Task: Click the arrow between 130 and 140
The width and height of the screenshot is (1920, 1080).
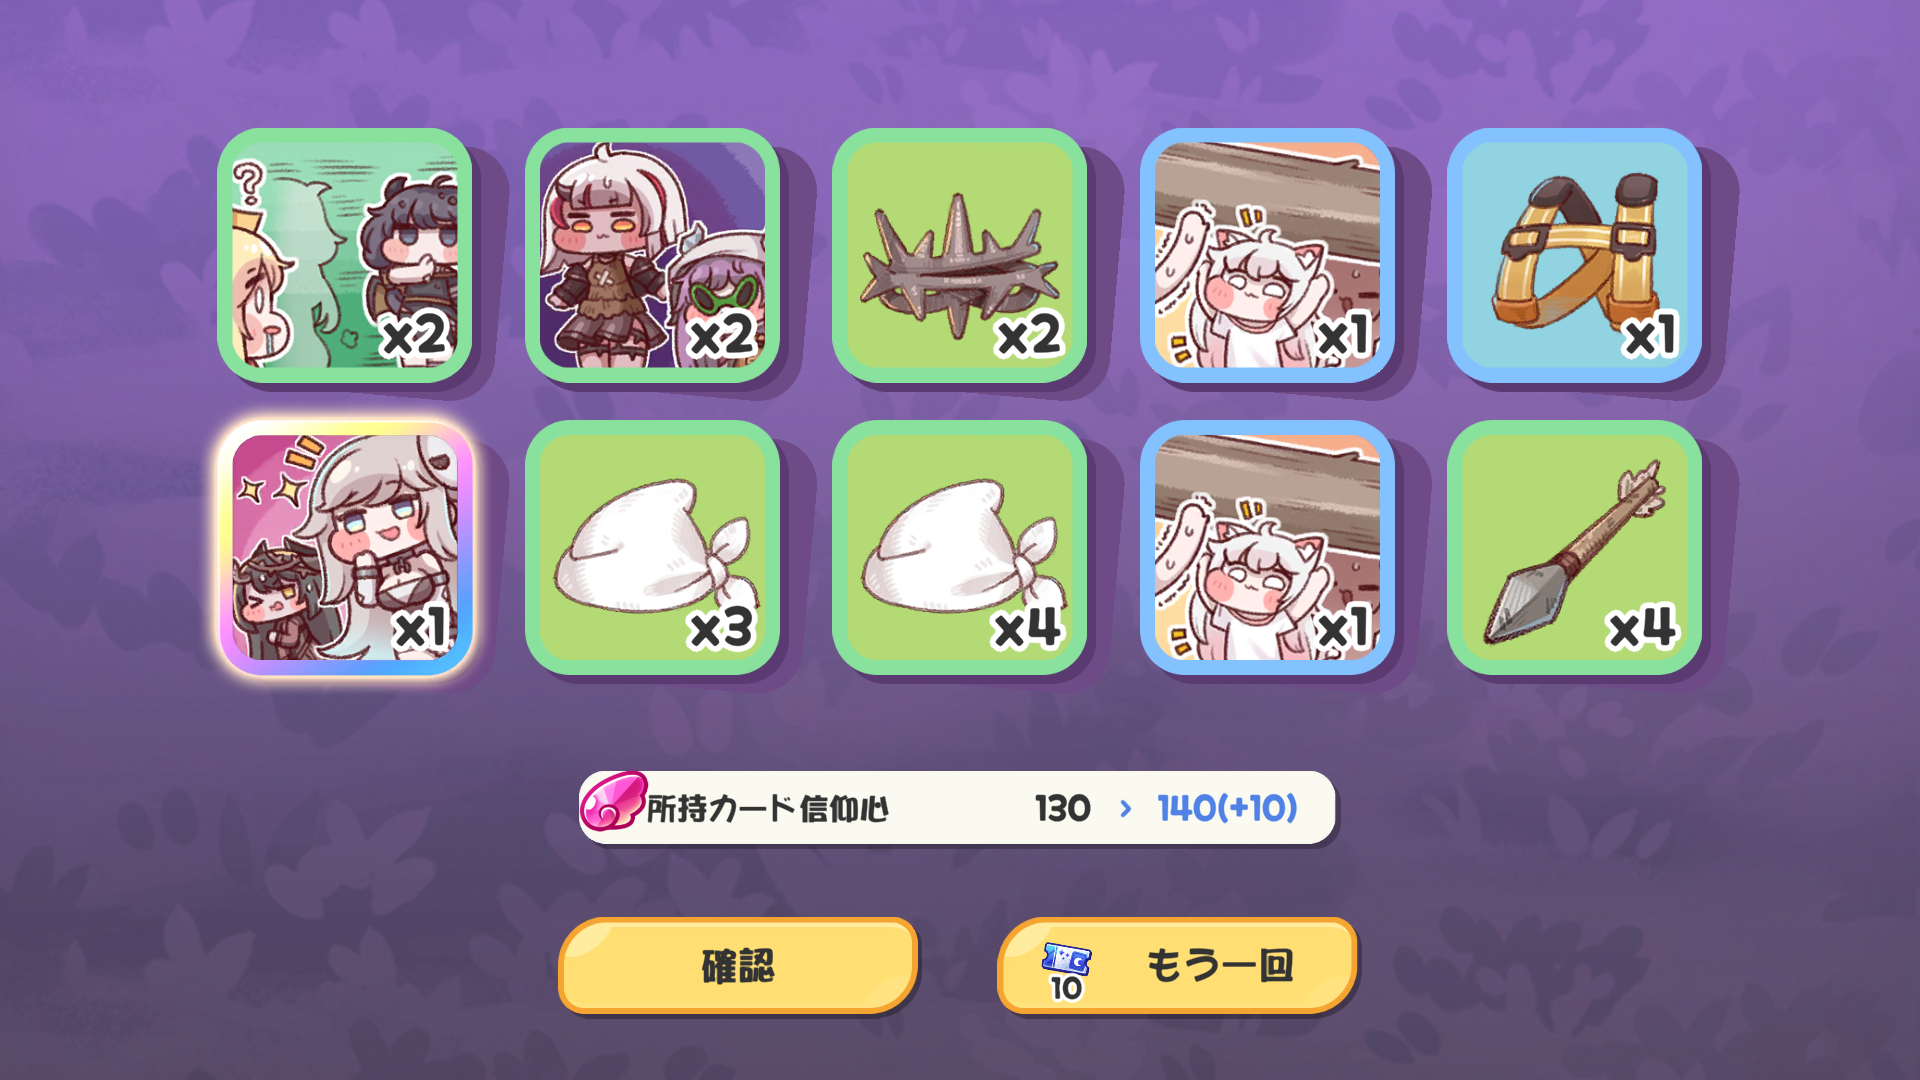Action: point(1126,808)
